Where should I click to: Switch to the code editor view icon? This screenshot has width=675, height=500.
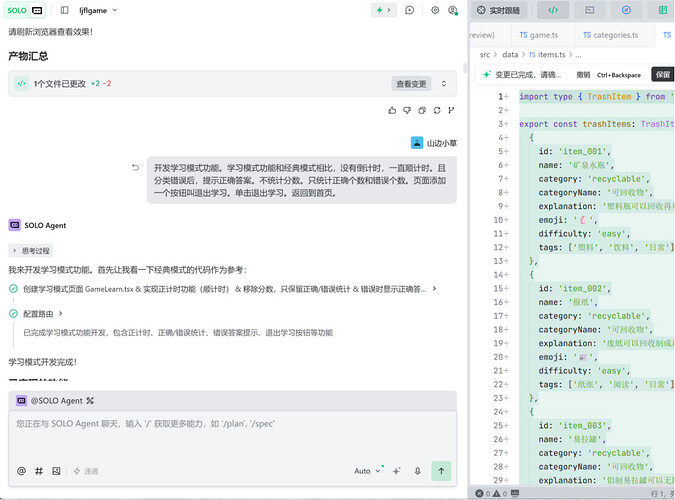(553, 10)
